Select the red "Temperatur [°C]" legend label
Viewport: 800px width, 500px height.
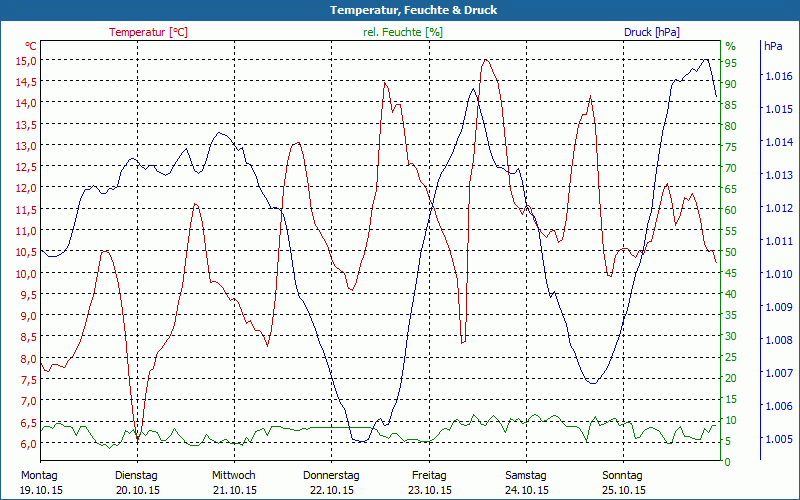tap(148, 32)
